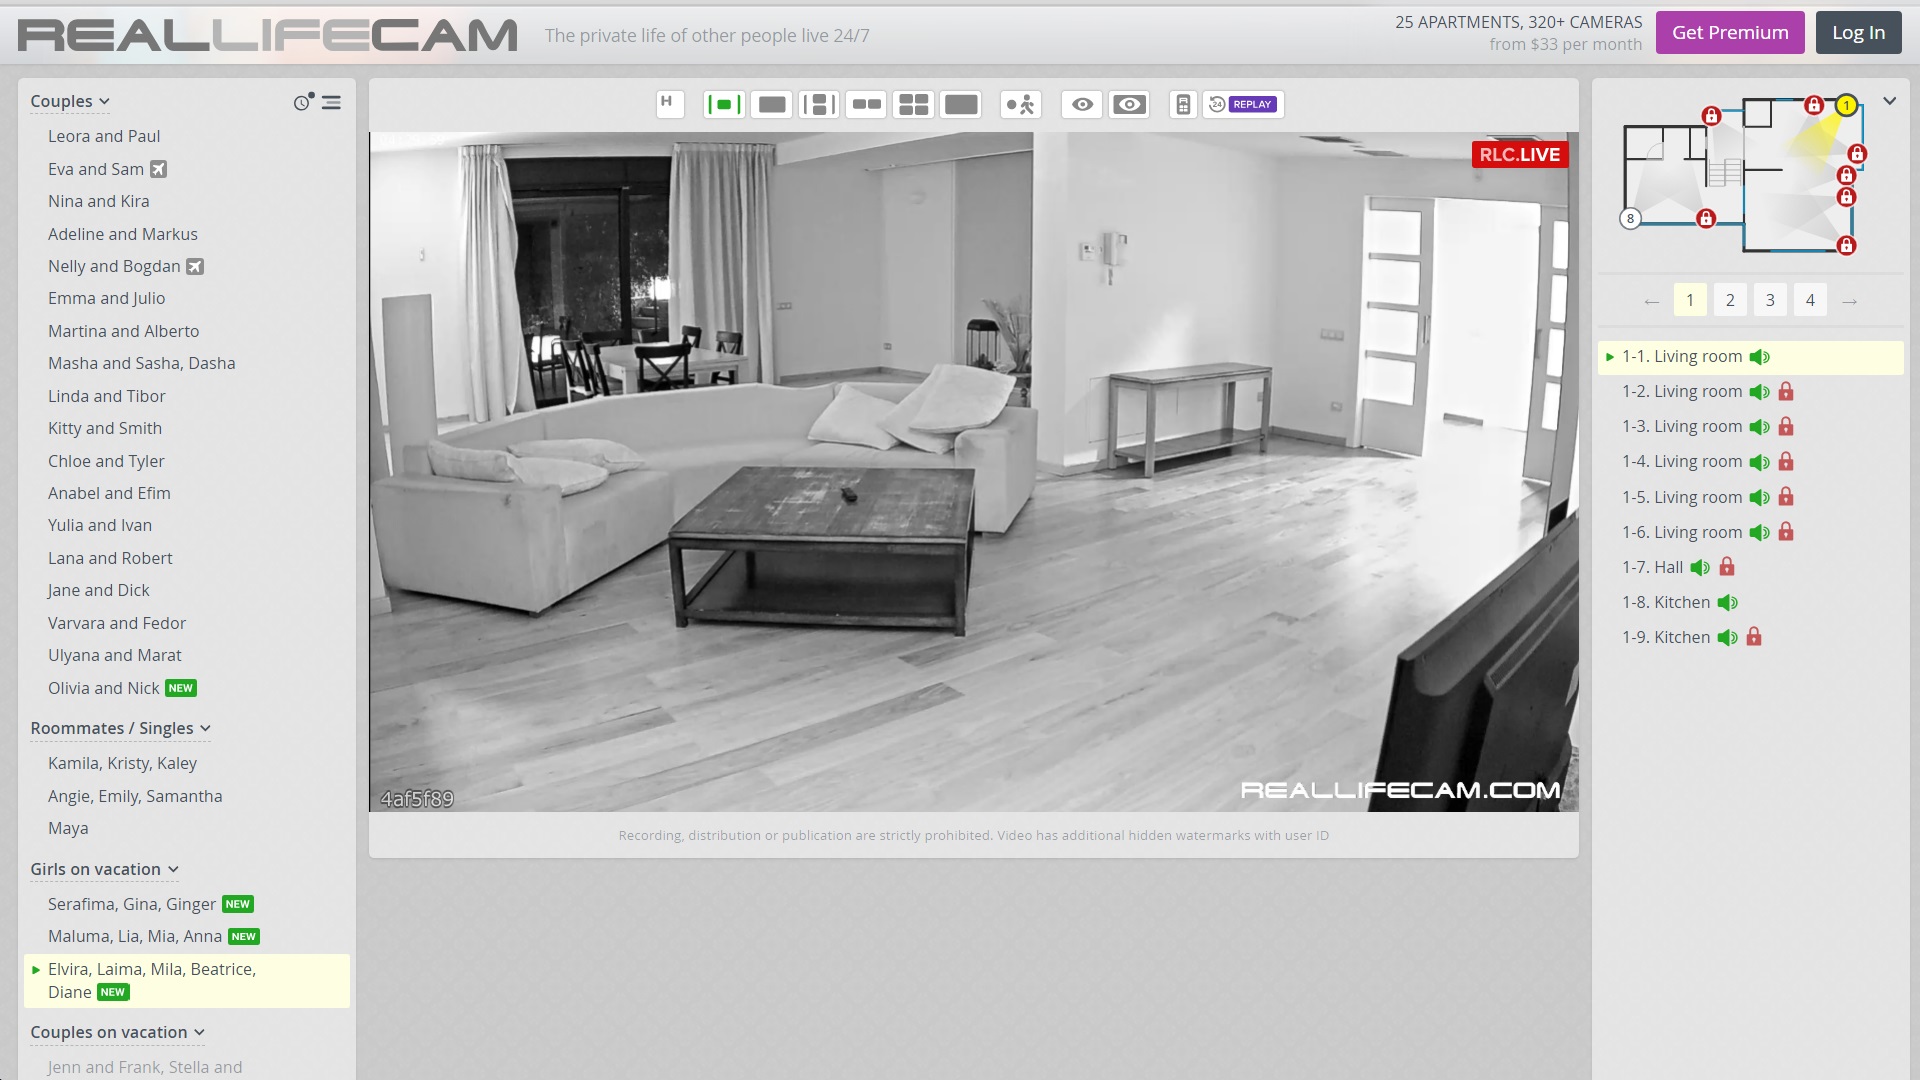
Task: Toggle sound icon for 1-3. Living room
Action: pos(1760,427)
